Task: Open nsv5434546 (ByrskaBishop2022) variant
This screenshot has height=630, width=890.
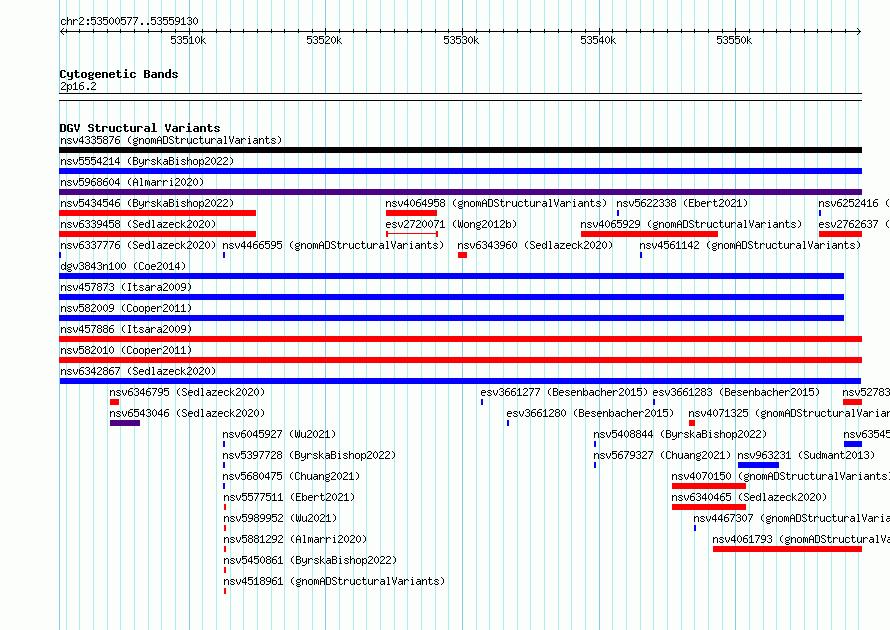Action: [147, 203]
